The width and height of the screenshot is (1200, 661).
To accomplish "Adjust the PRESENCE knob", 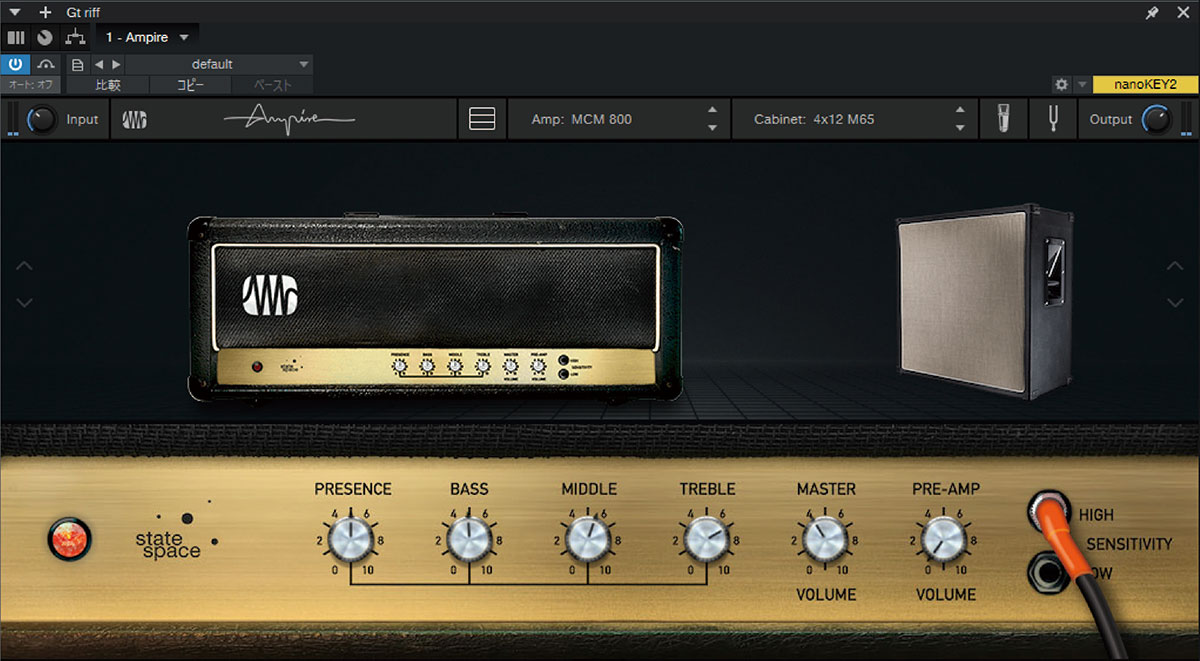I will [350, 540].
